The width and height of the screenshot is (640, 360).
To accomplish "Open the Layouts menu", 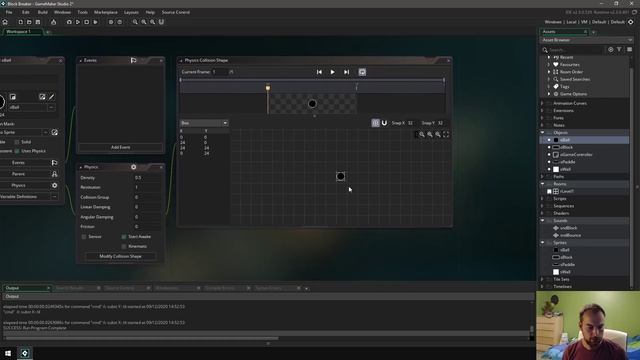I will click(x=131, y=12).
